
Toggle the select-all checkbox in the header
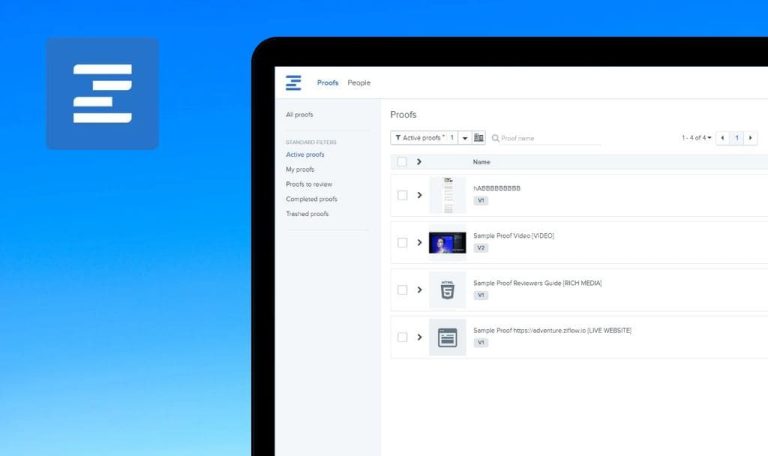(402, 162)
